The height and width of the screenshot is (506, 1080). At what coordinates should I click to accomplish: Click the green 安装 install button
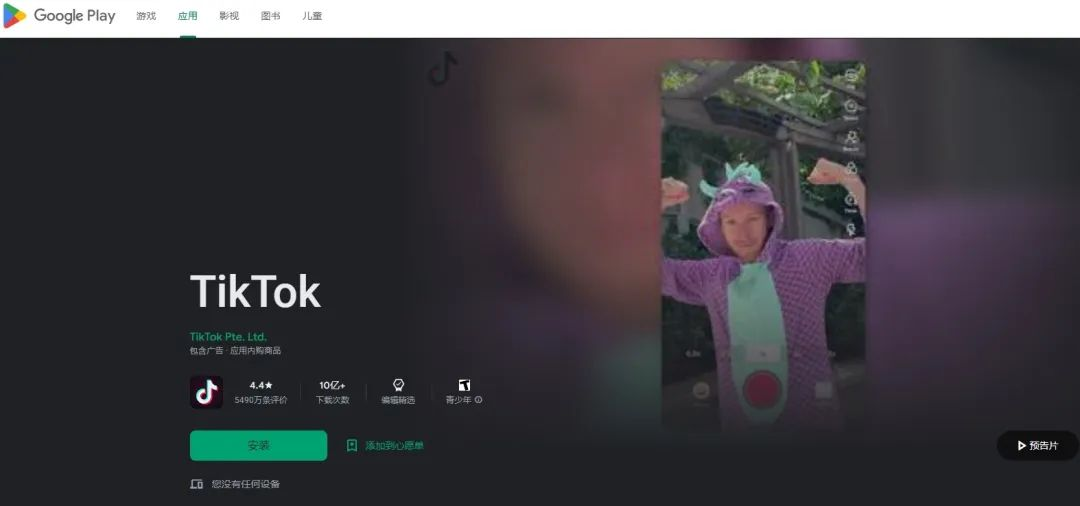pyautogui.click(x=258, y=445)
